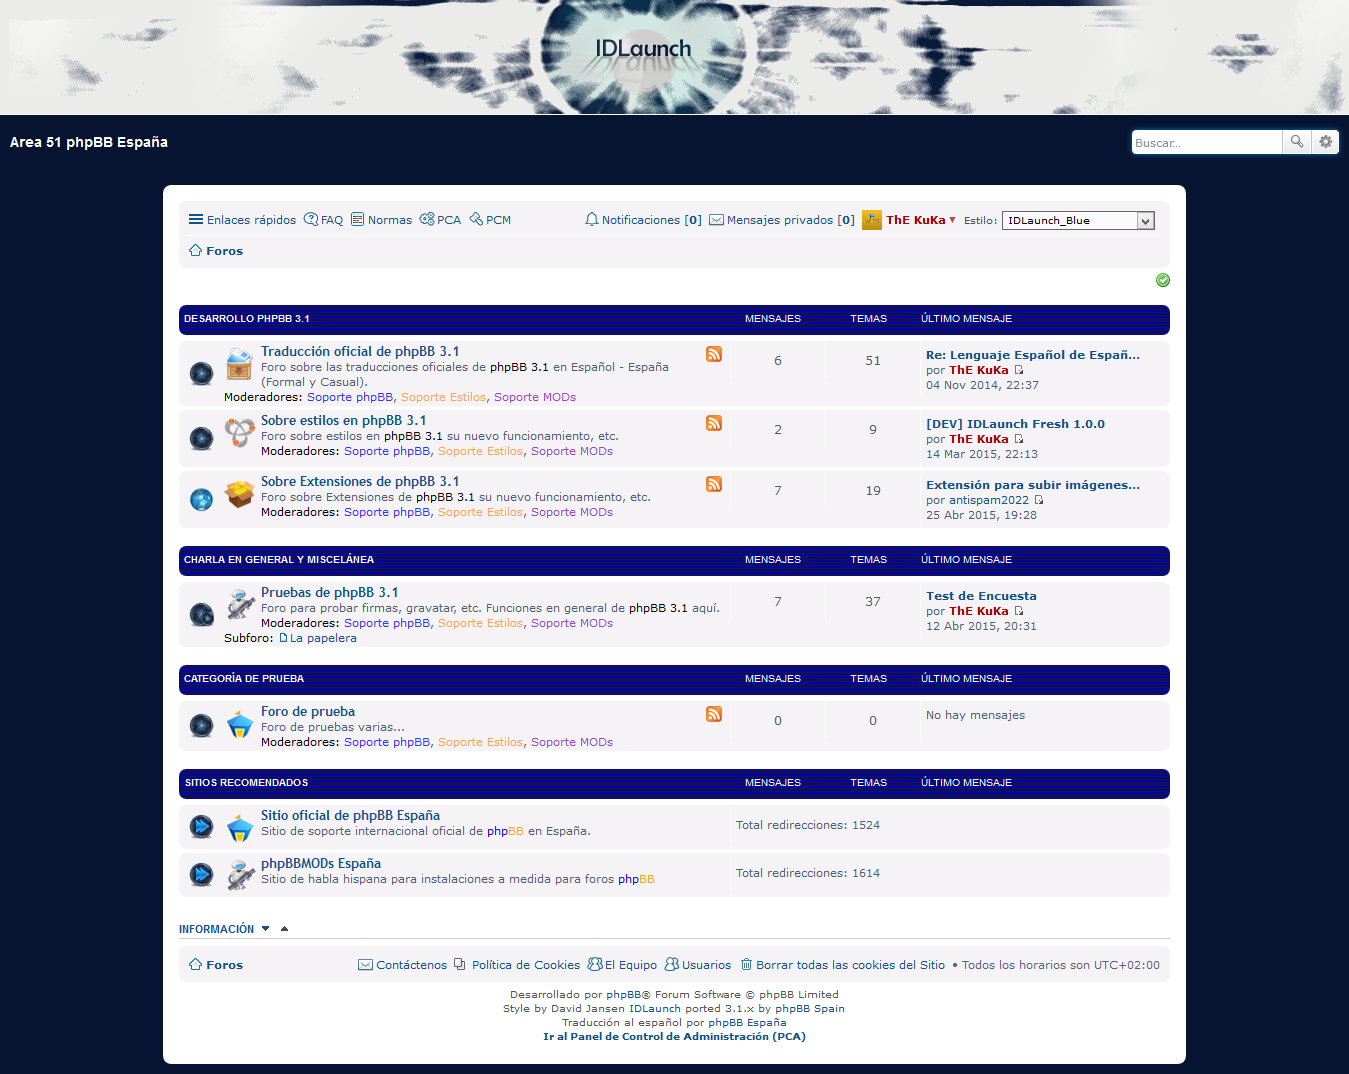
Task: Click the search magnifier icon button
Action: [x=1296, y=142]
